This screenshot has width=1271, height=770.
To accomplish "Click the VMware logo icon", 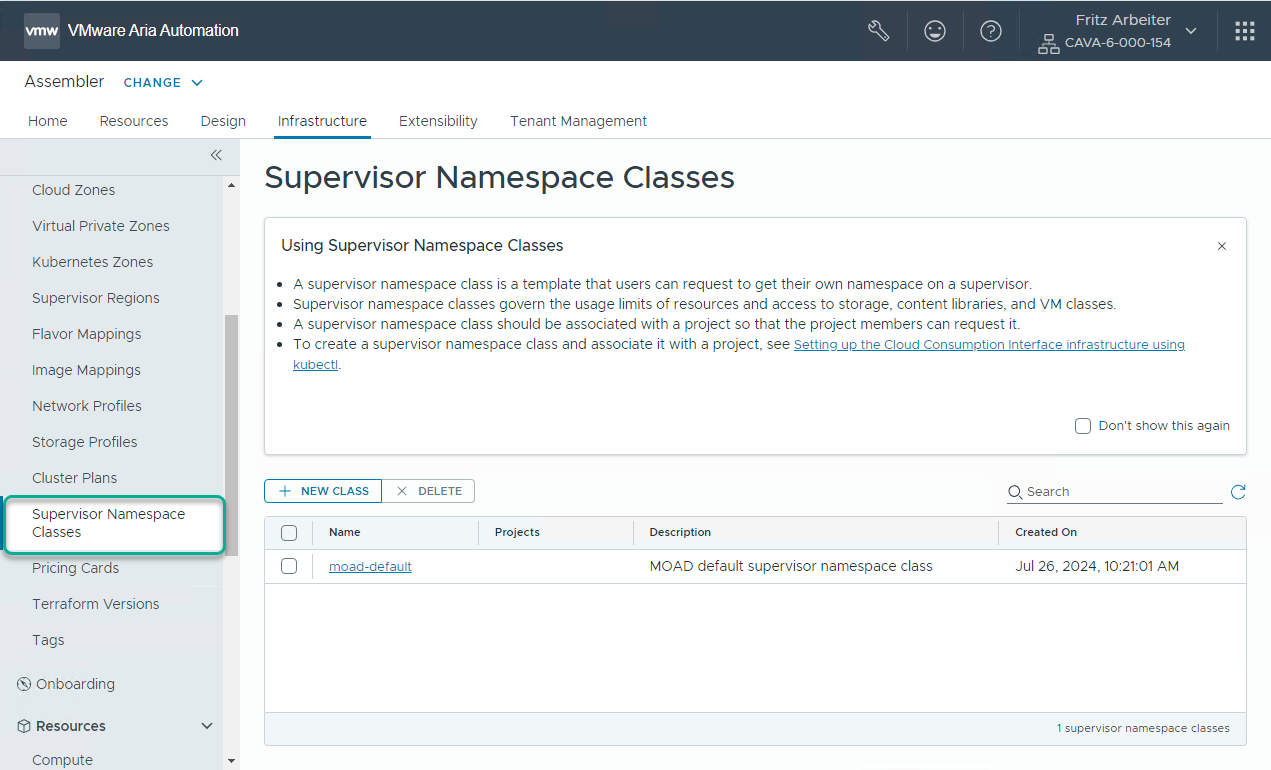I will (x=42, y=31).
